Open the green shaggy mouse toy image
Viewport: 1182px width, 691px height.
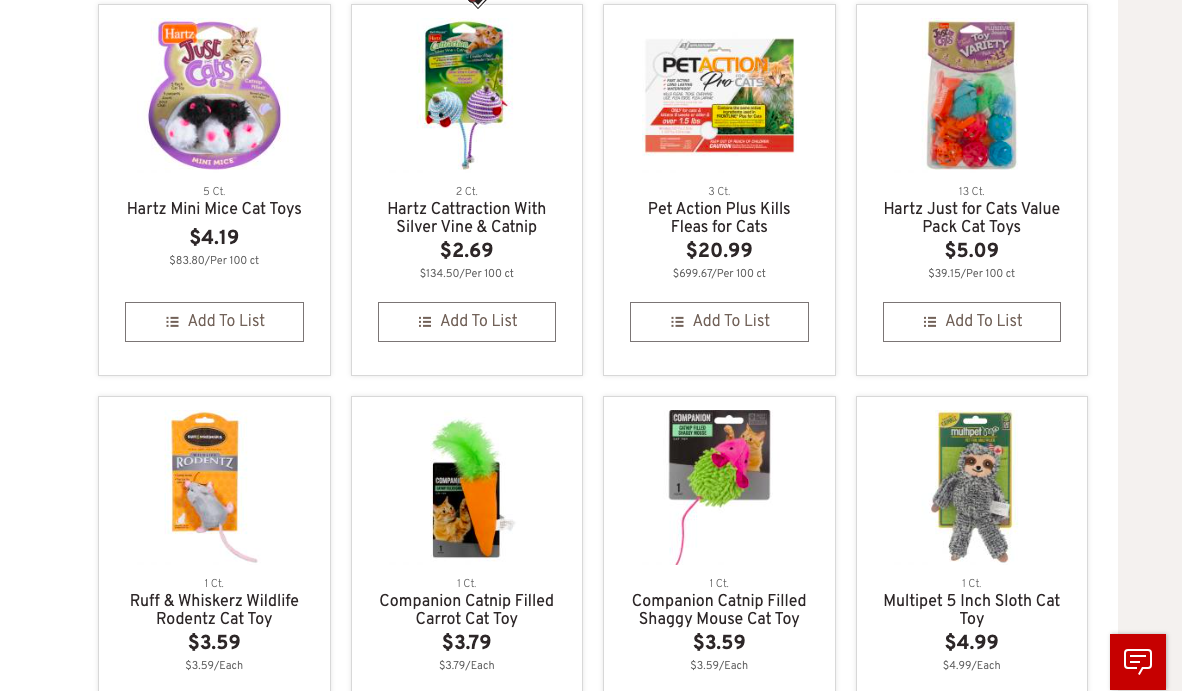(719, 487)
